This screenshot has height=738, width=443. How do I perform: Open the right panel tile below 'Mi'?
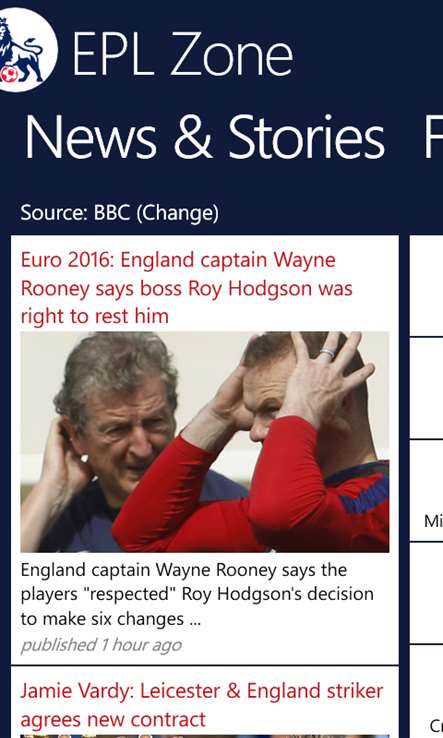click(427, 593)
